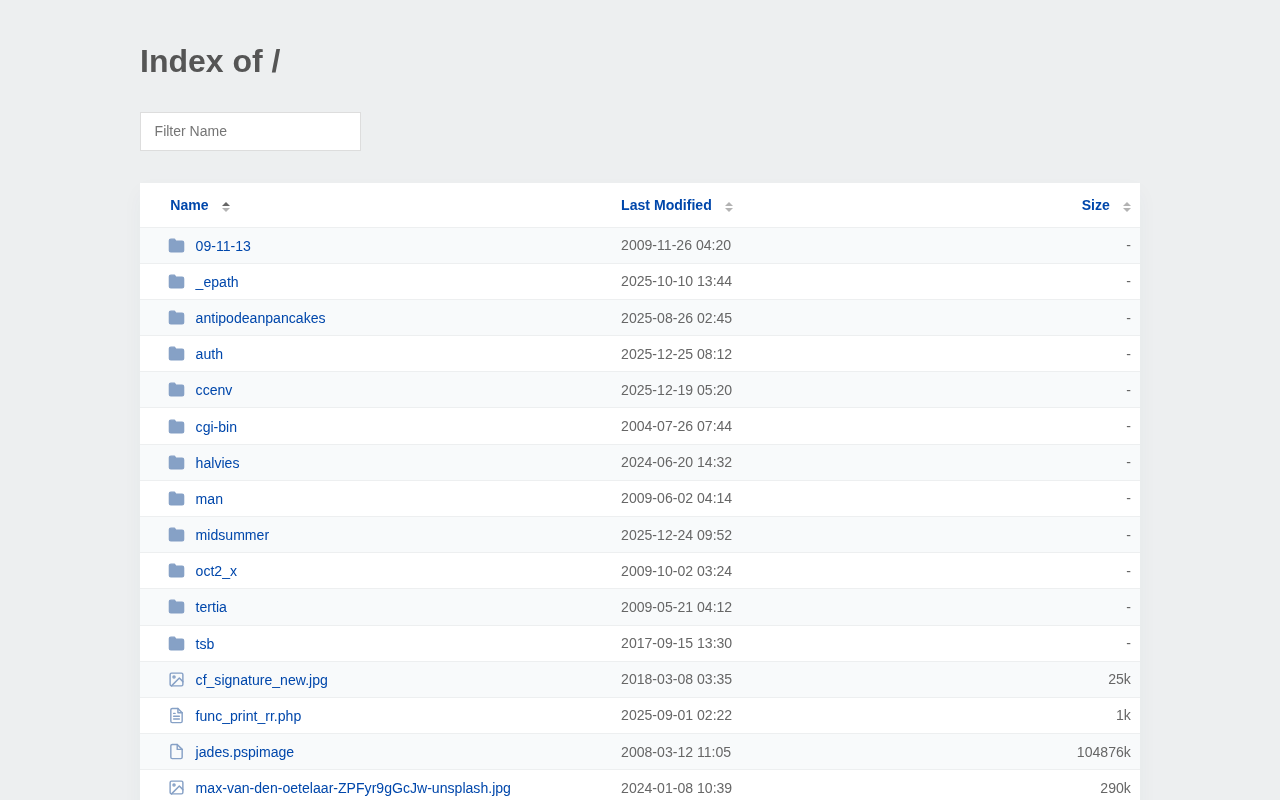Focus the Filter Name input field
Viewport: 1280px width, 800px height.
point(250,131)
